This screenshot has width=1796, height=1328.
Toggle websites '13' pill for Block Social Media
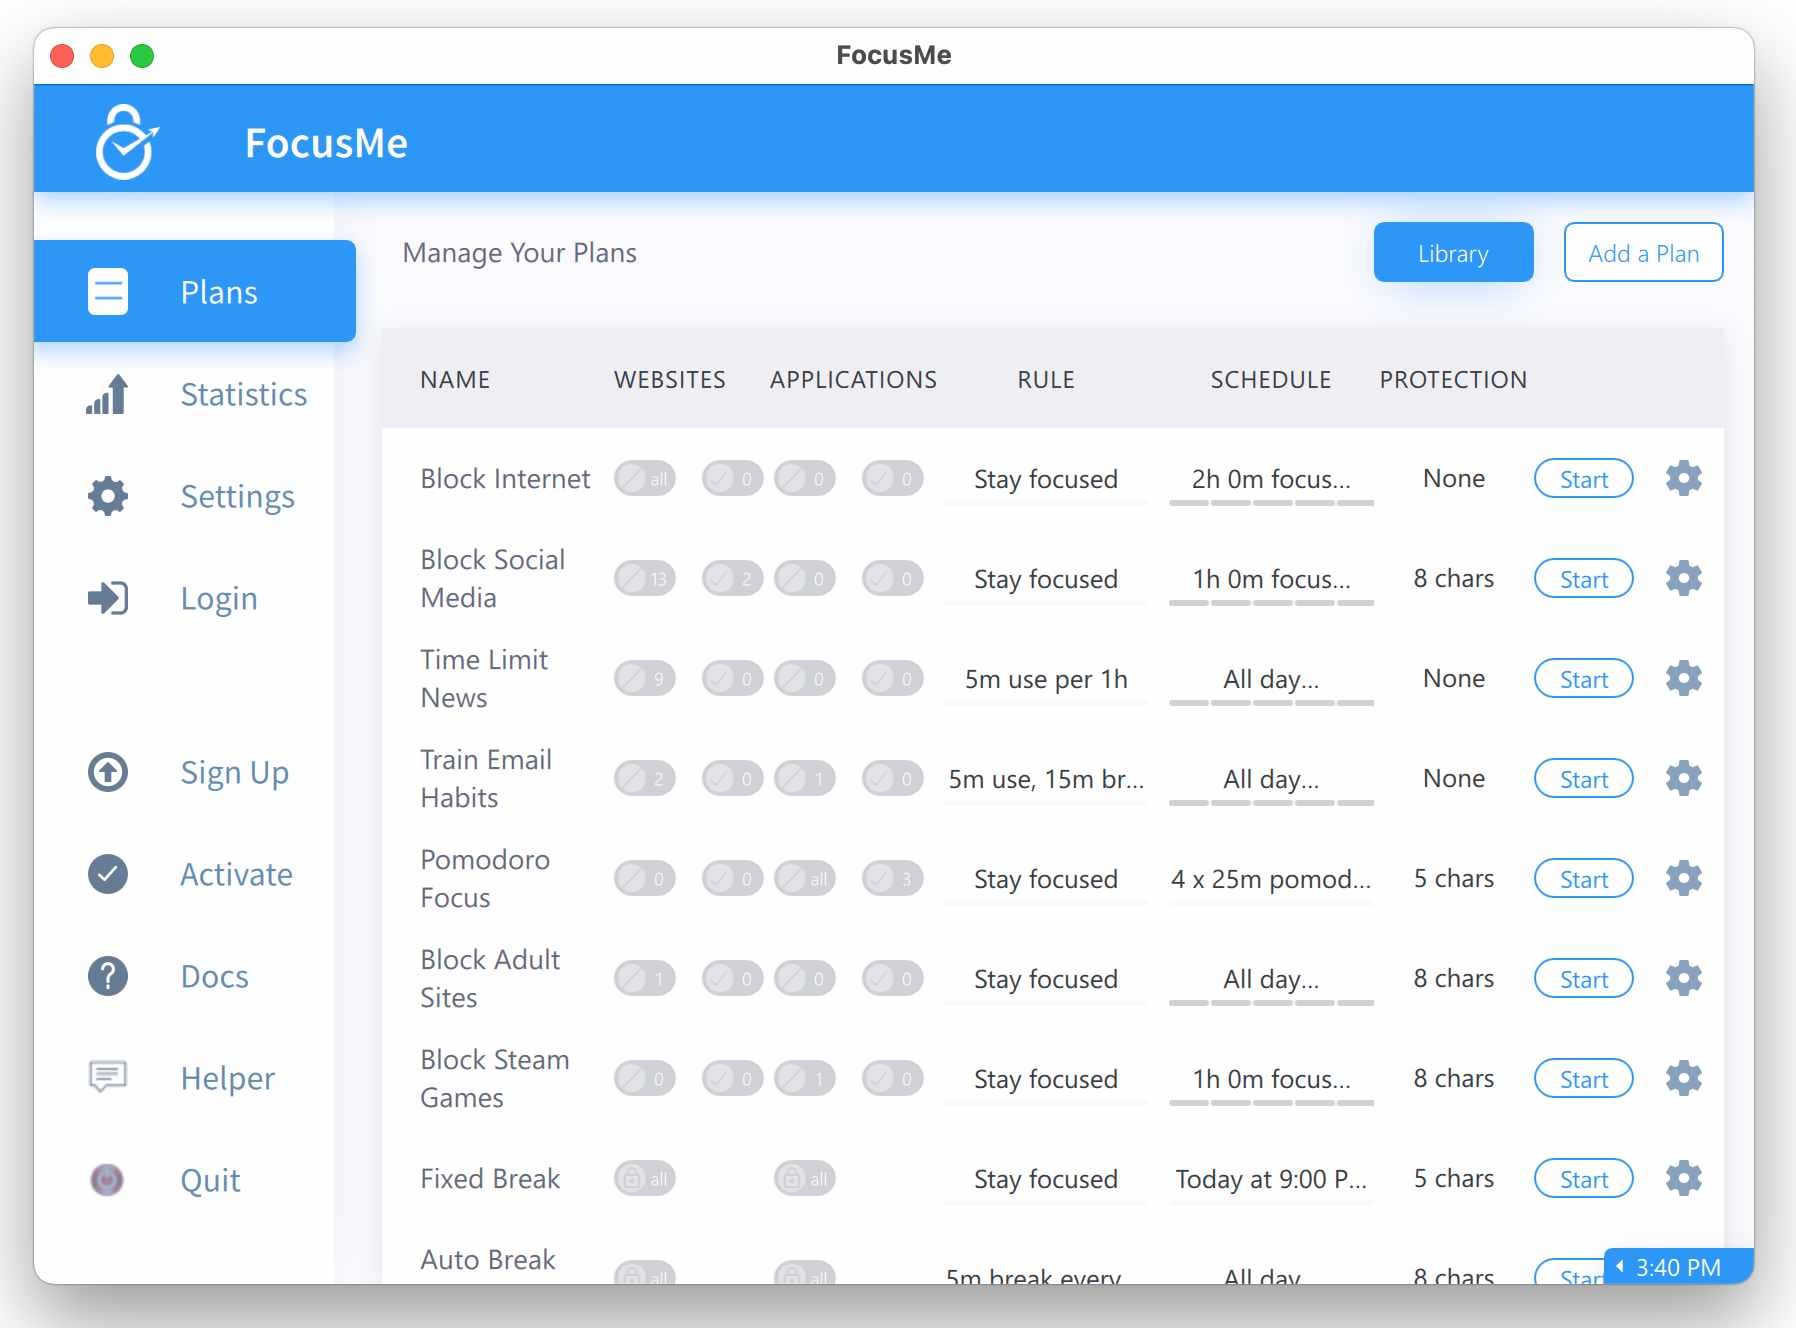coord(645,579)
